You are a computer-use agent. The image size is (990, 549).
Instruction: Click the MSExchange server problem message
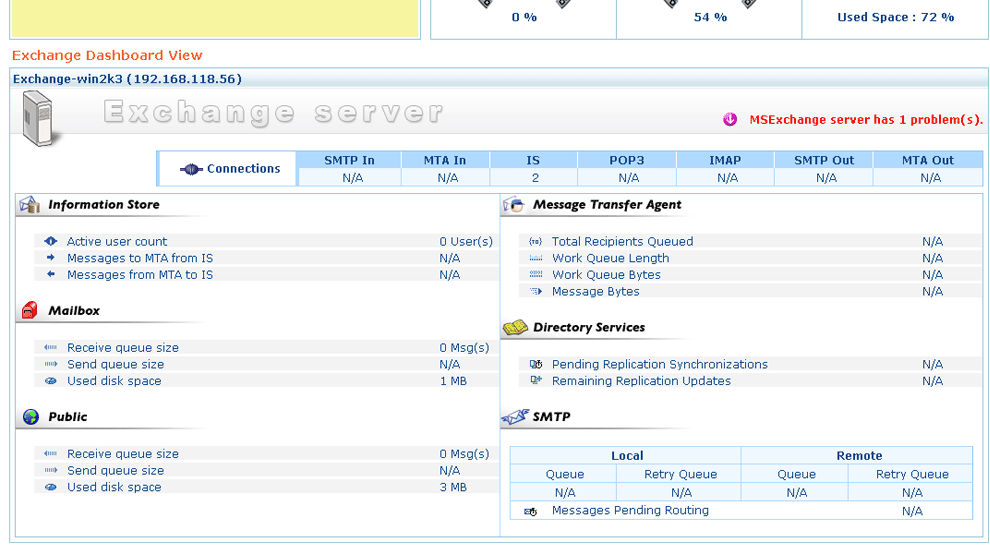[x=866, y=120]
